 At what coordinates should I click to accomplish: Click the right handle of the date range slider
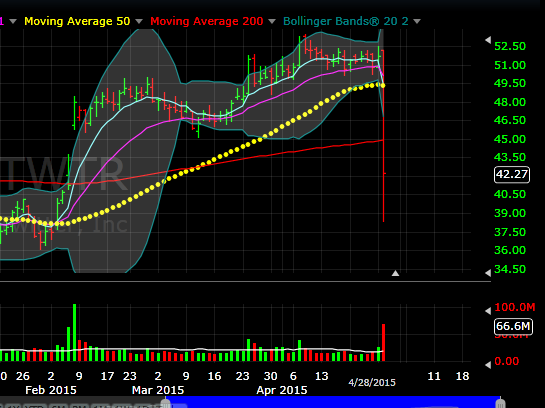tap(500, 403)
